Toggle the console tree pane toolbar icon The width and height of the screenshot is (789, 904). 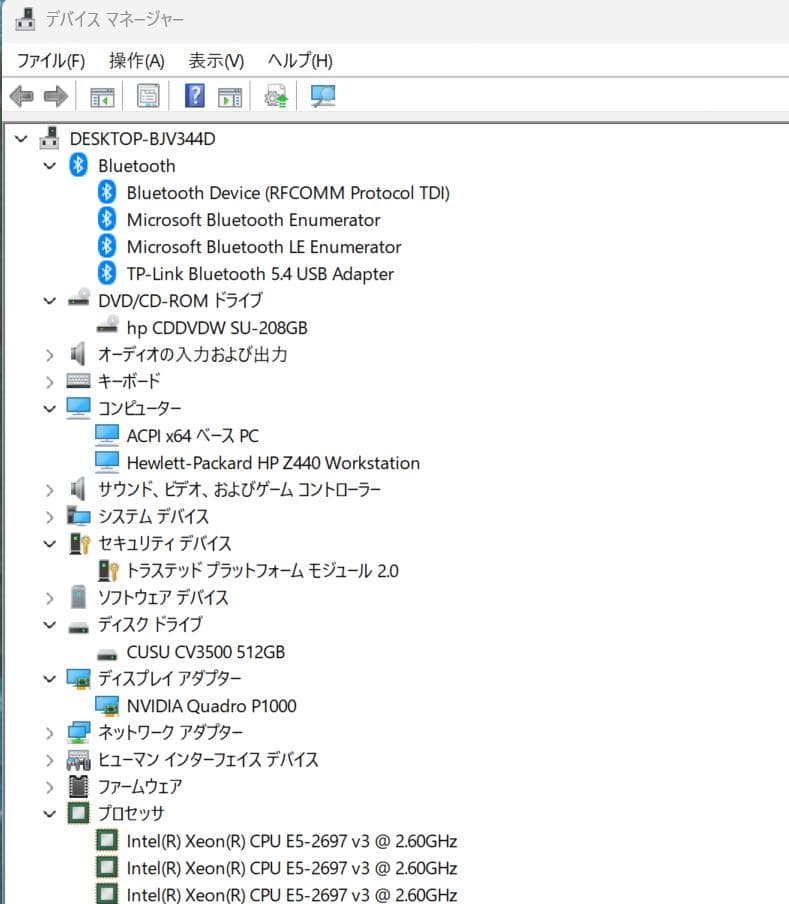(103, 97)
